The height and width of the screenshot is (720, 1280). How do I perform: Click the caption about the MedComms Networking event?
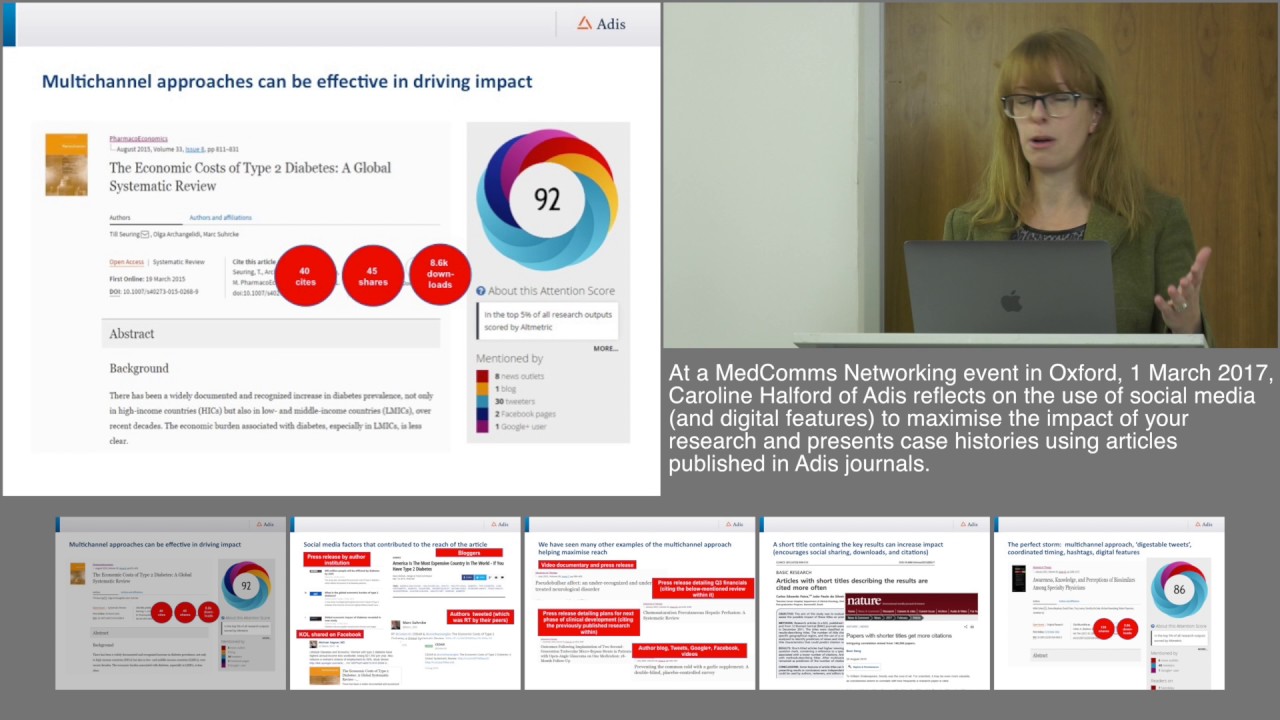point(970,418)
